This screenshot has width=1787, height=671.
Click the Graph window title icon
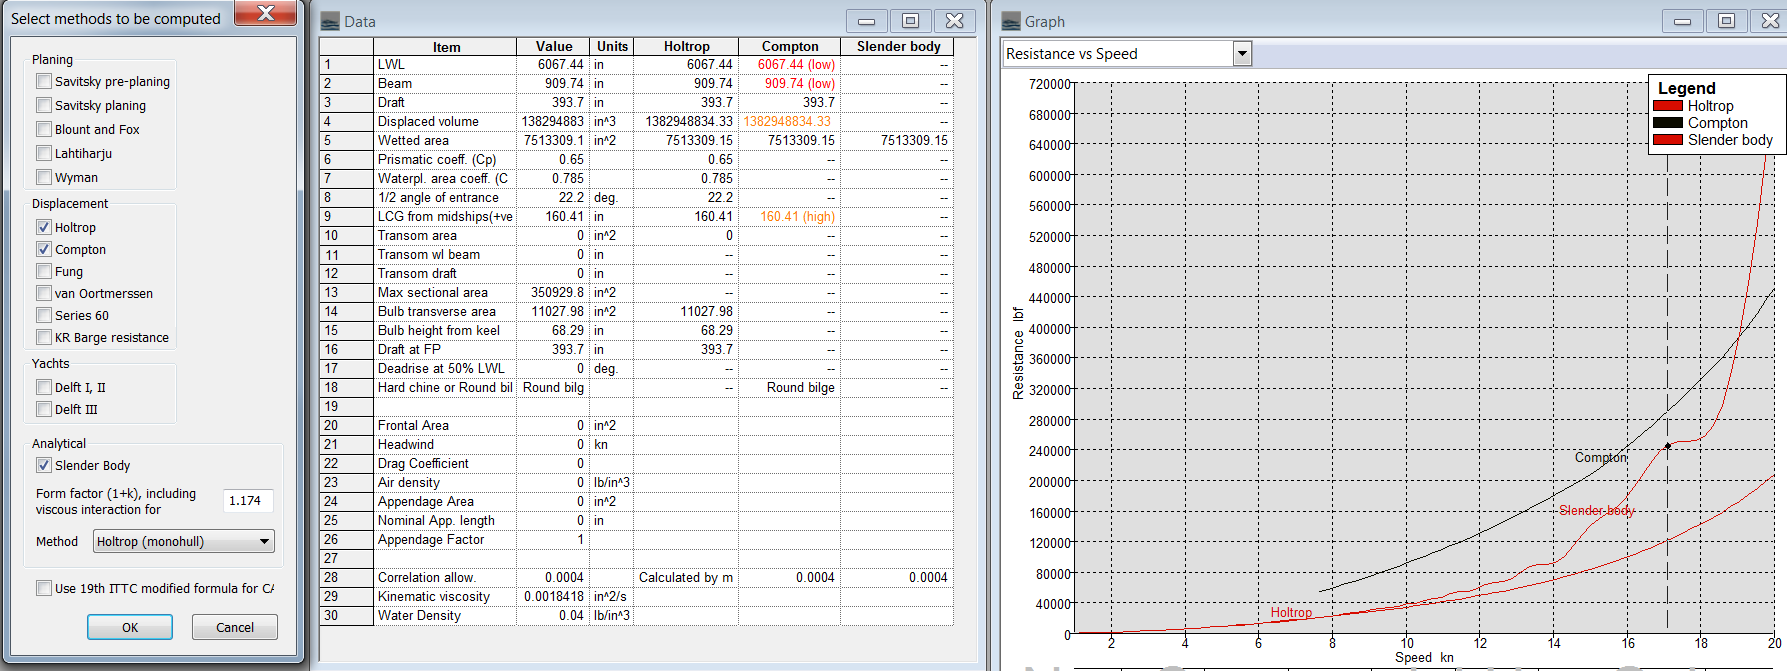pyautogui.click(x=1011, y=22)
